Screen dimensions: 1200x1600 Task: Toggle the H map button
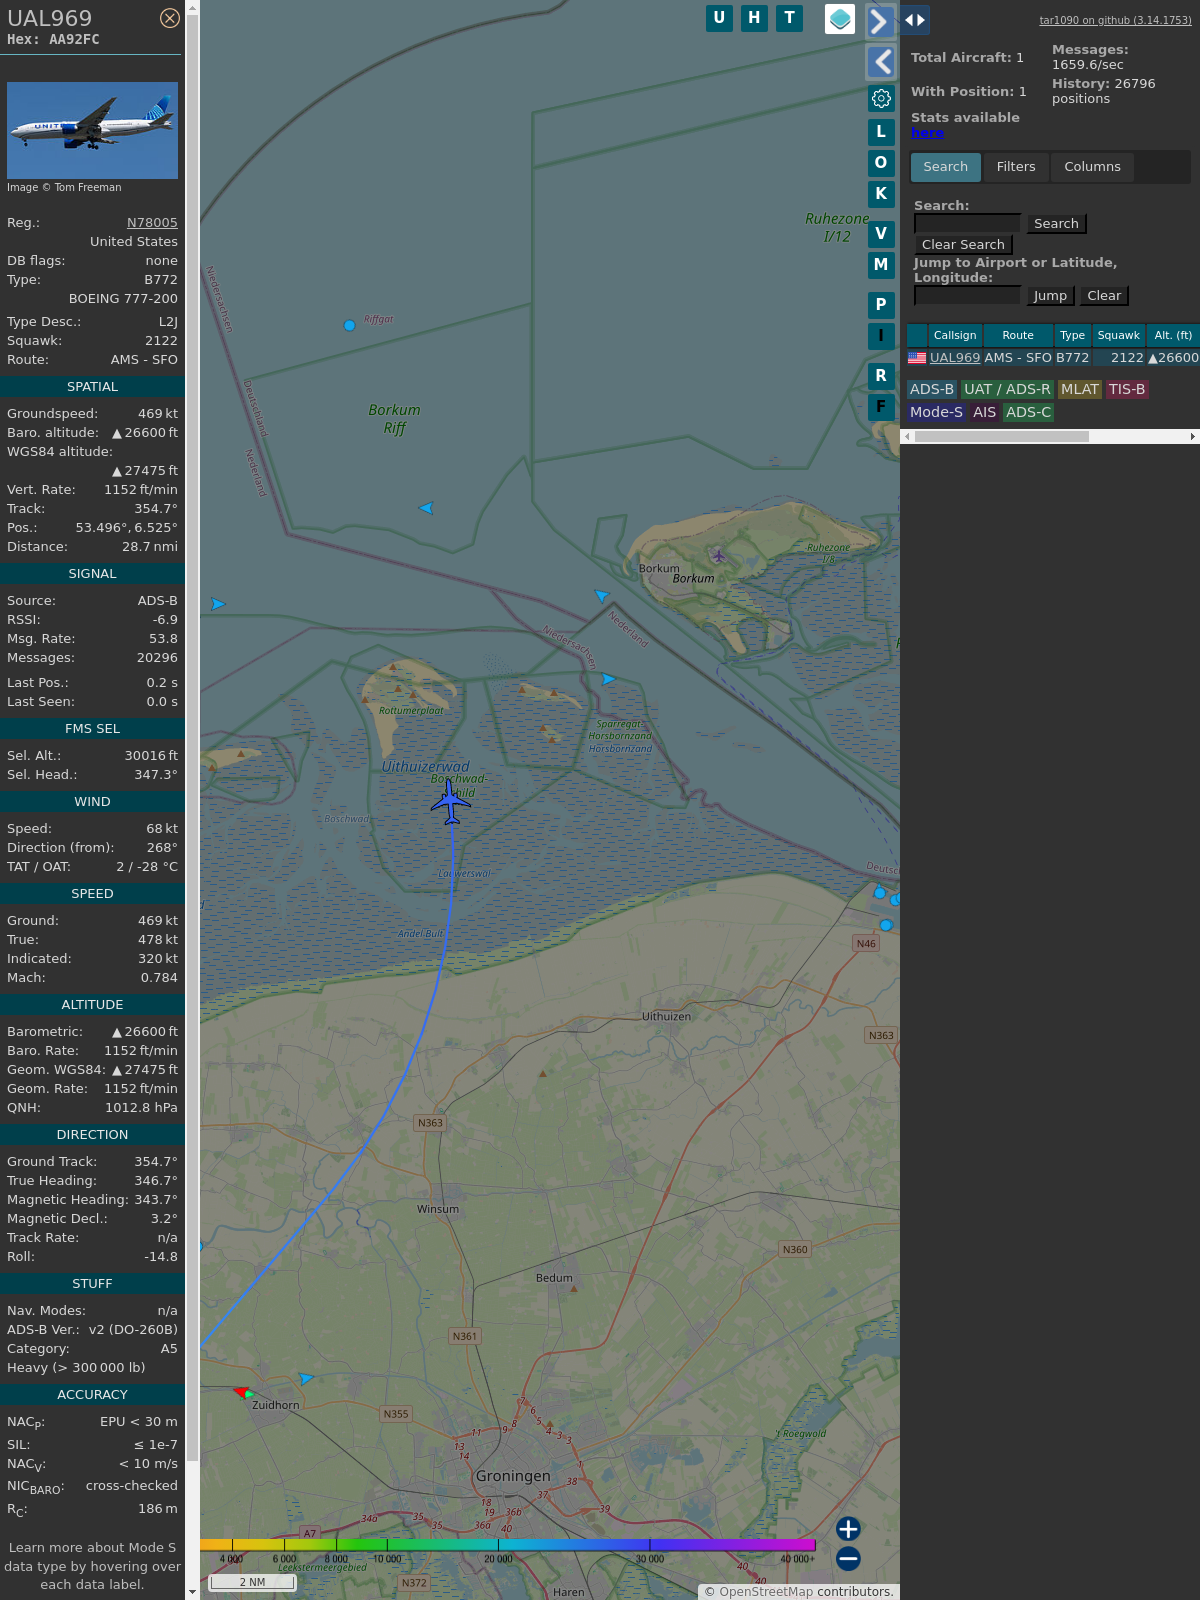pyautogui.click(x=754, y=18)
